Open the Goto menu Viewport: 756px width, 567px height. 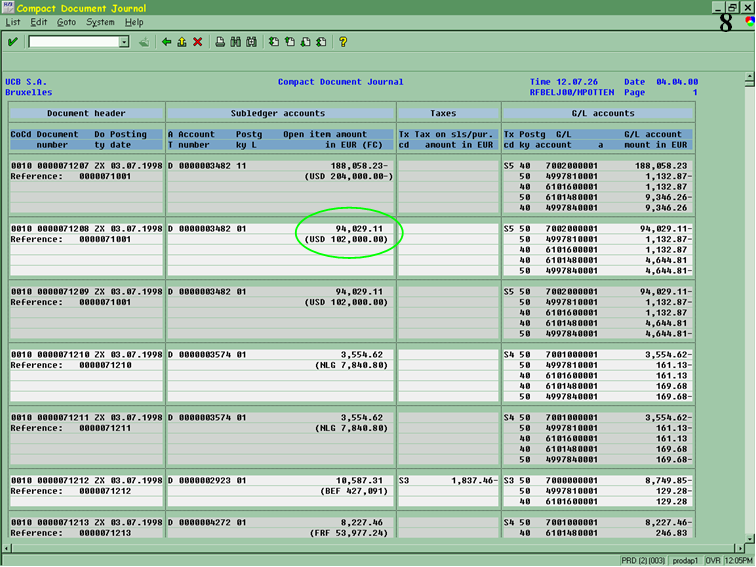tap(66, 22)
